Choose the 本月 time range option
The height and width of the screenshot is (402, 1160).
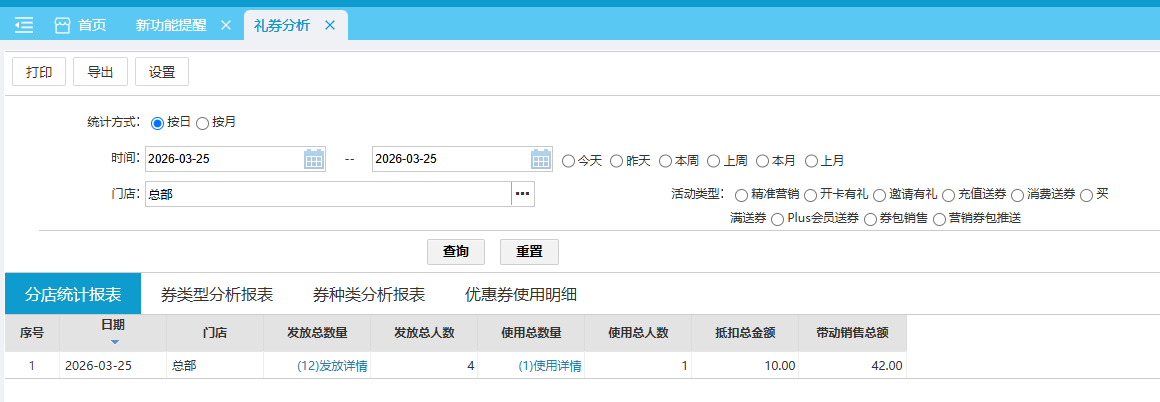pos(763,160)
